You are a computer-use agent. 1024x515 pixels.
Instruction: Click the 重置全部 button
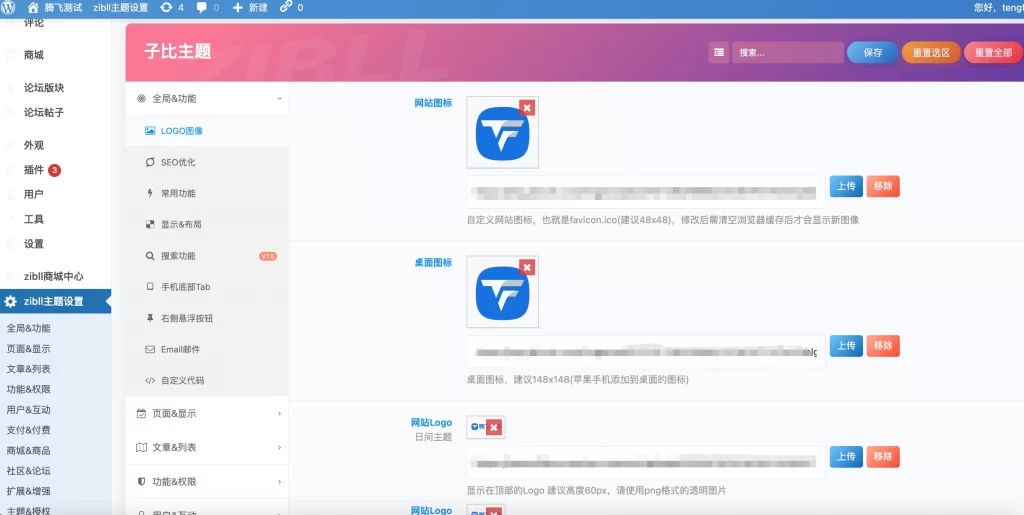(x=993, y=53)
